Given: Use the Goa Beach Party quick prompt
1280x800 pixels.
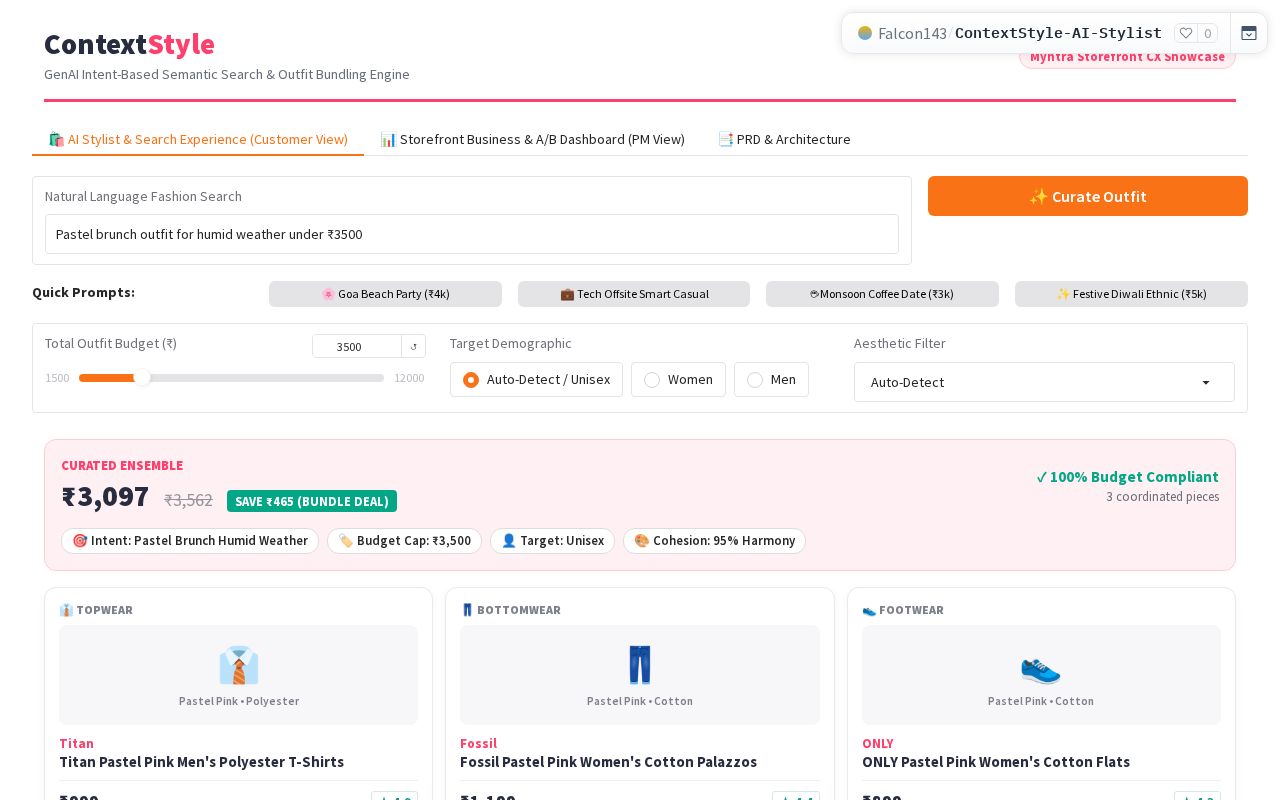Looking at the screenshot, I should point(385,294).
